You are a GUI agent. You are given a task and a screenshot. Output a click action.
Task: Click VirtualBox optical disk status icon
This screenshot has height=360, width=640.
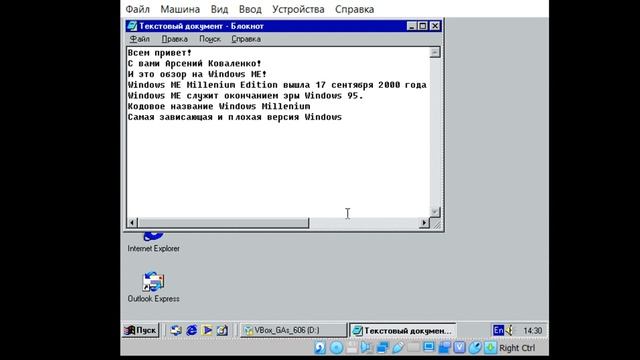336,348
